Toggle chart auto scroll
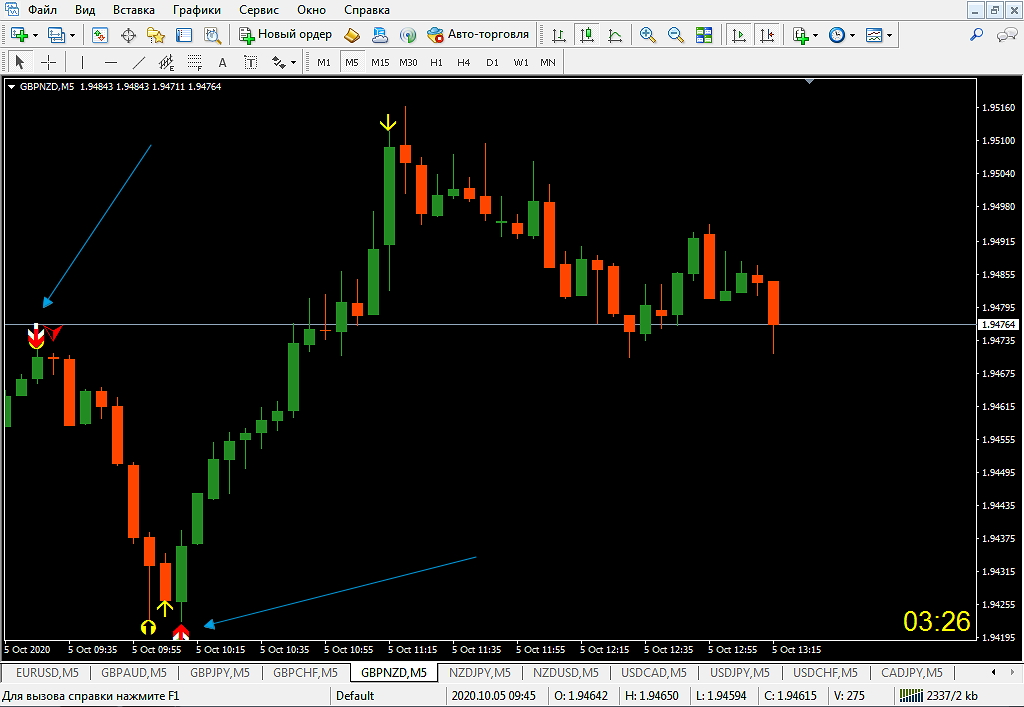Image resolution: width=1024 pixels, height=707 pixels. click(739, 35)
